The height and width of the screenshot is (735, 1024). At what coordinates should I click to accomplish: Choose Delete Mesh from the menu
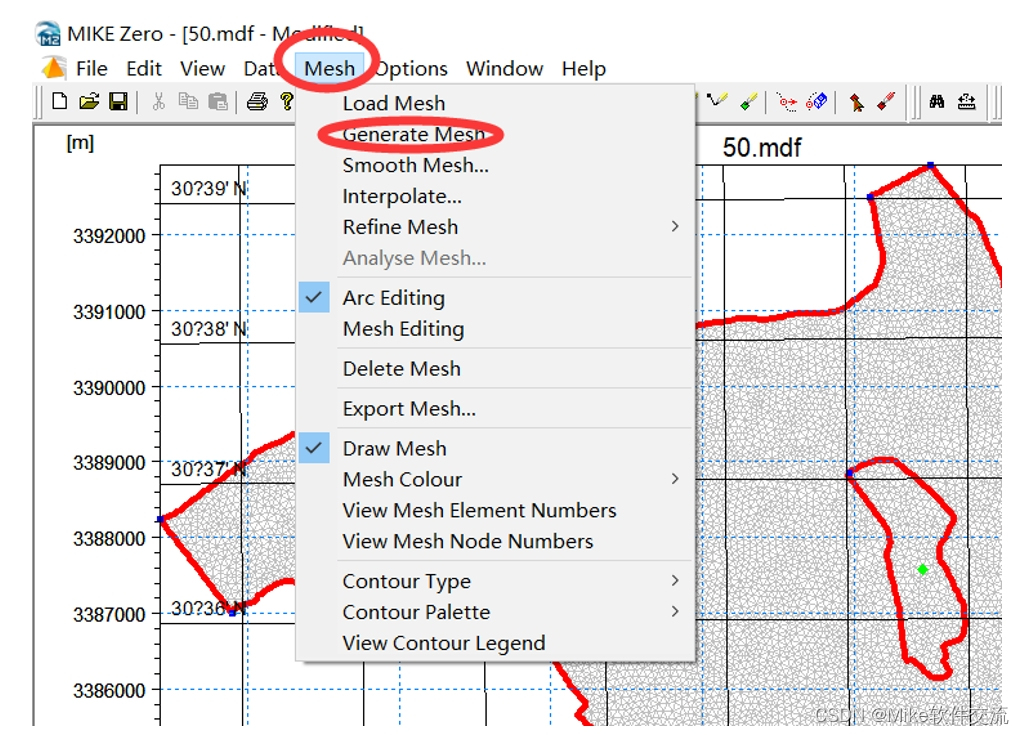coord(402,368)
